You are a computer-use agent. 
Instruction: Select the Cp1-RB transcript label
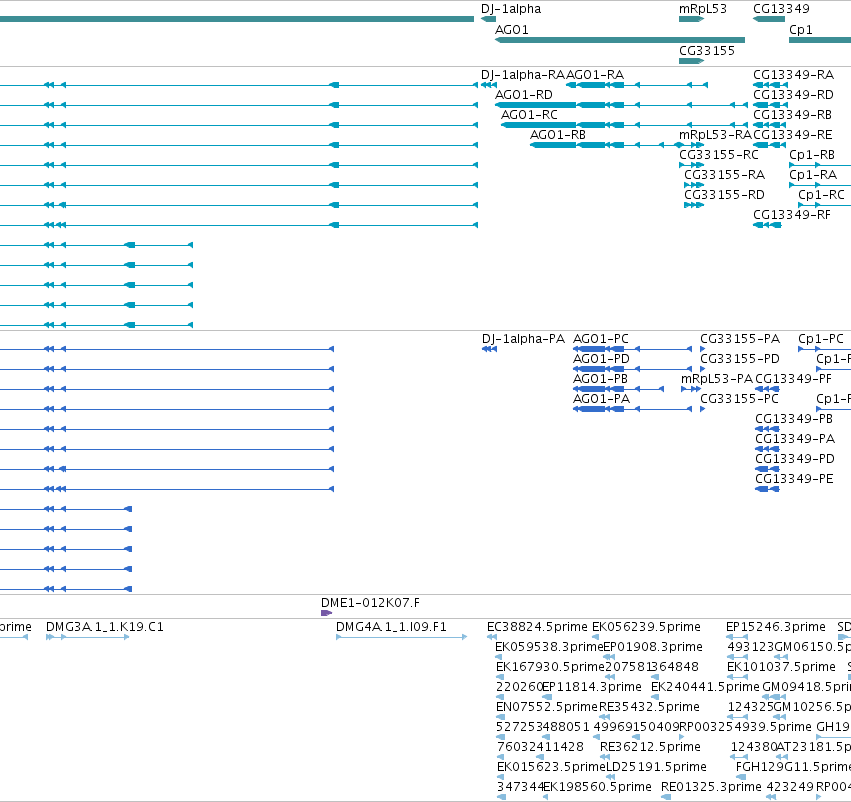[812, 155]
